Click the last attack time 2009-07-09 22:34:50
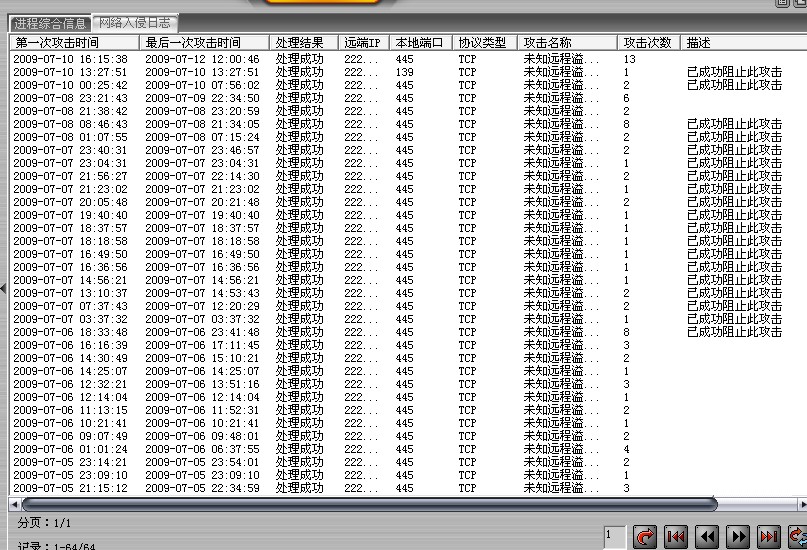 tap(202, 98)
